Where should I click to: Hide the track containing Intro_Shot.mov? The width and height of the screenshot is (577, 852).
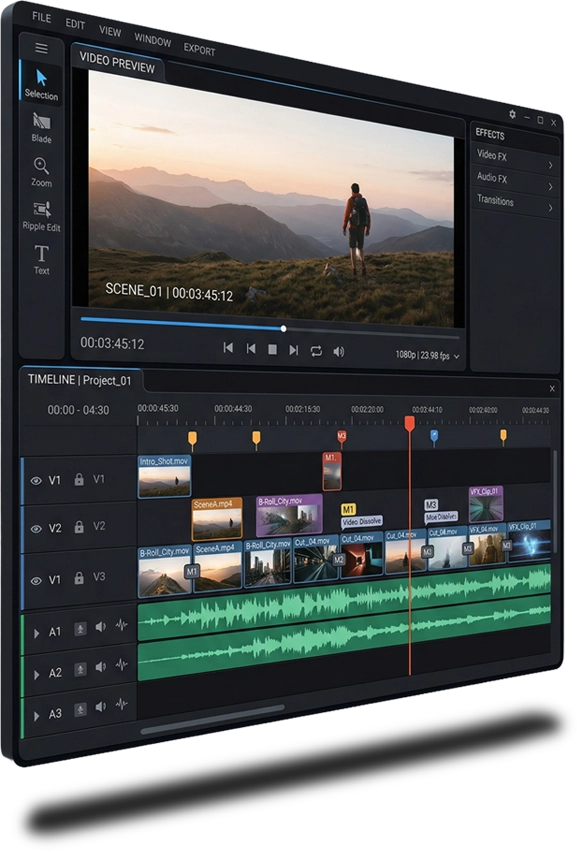tap(36, 481)
